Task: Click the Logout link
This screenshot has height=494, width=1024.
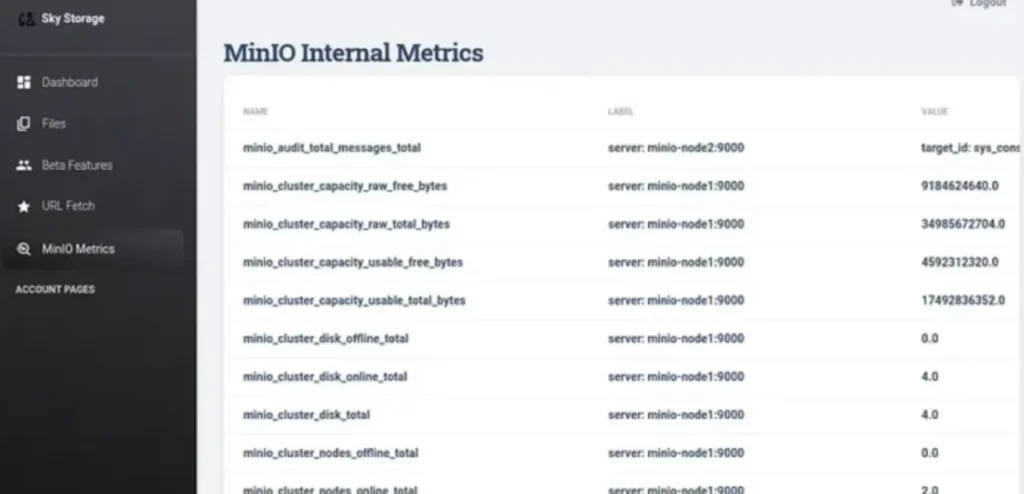Action: tap(985, 4)
